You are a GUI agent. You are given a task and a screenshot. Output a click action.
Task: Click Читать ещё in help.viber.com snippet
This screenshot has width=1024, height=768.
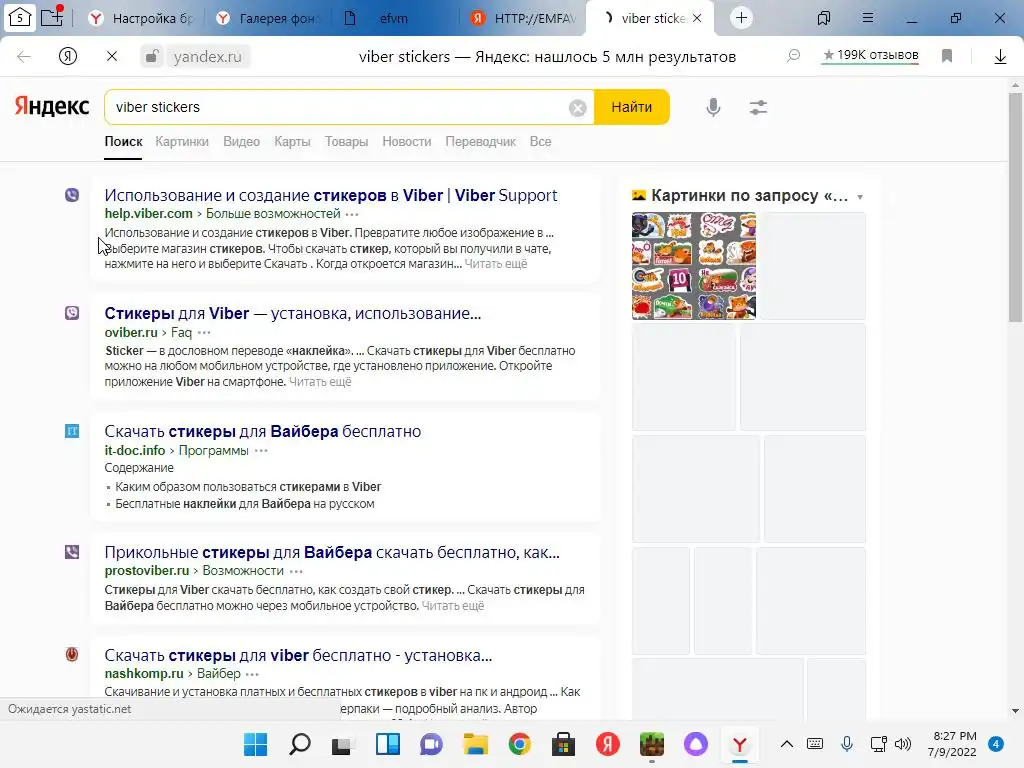point(496,264)
